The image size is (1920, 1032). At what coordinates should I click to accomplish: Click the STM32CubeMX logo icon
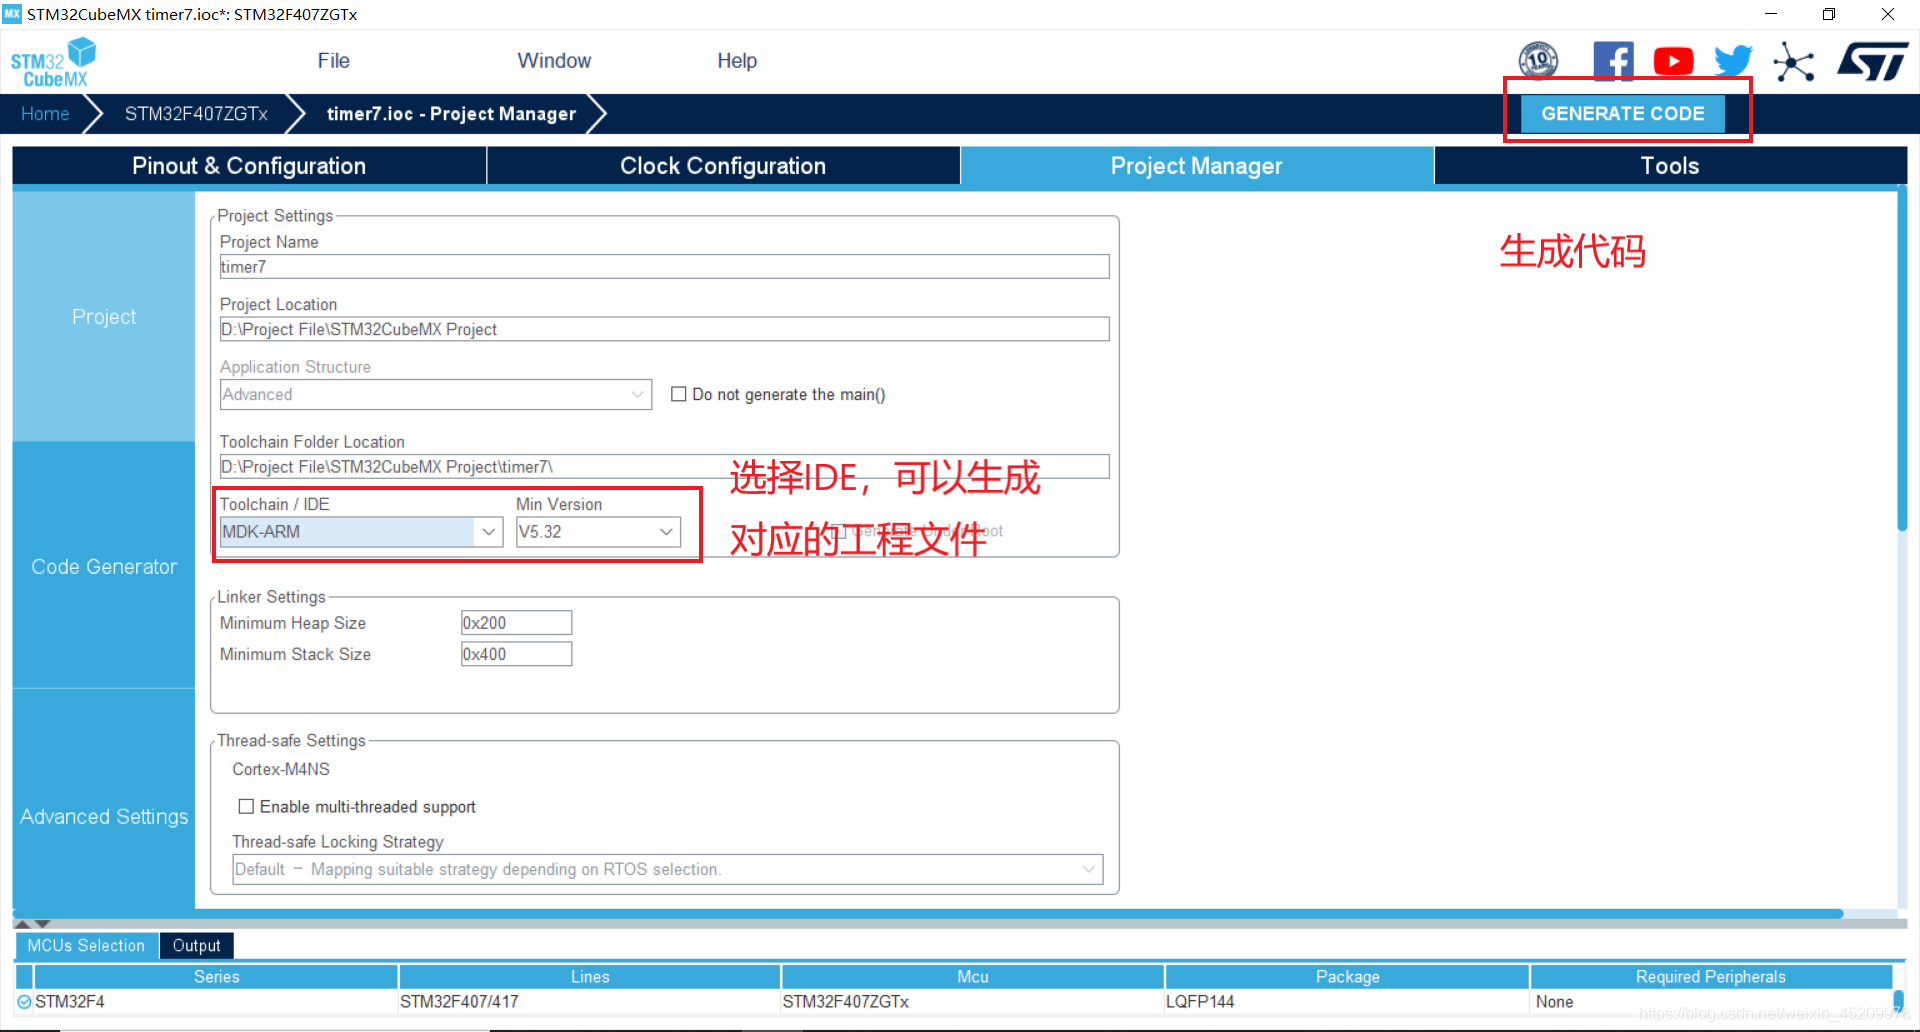point(53,62)
